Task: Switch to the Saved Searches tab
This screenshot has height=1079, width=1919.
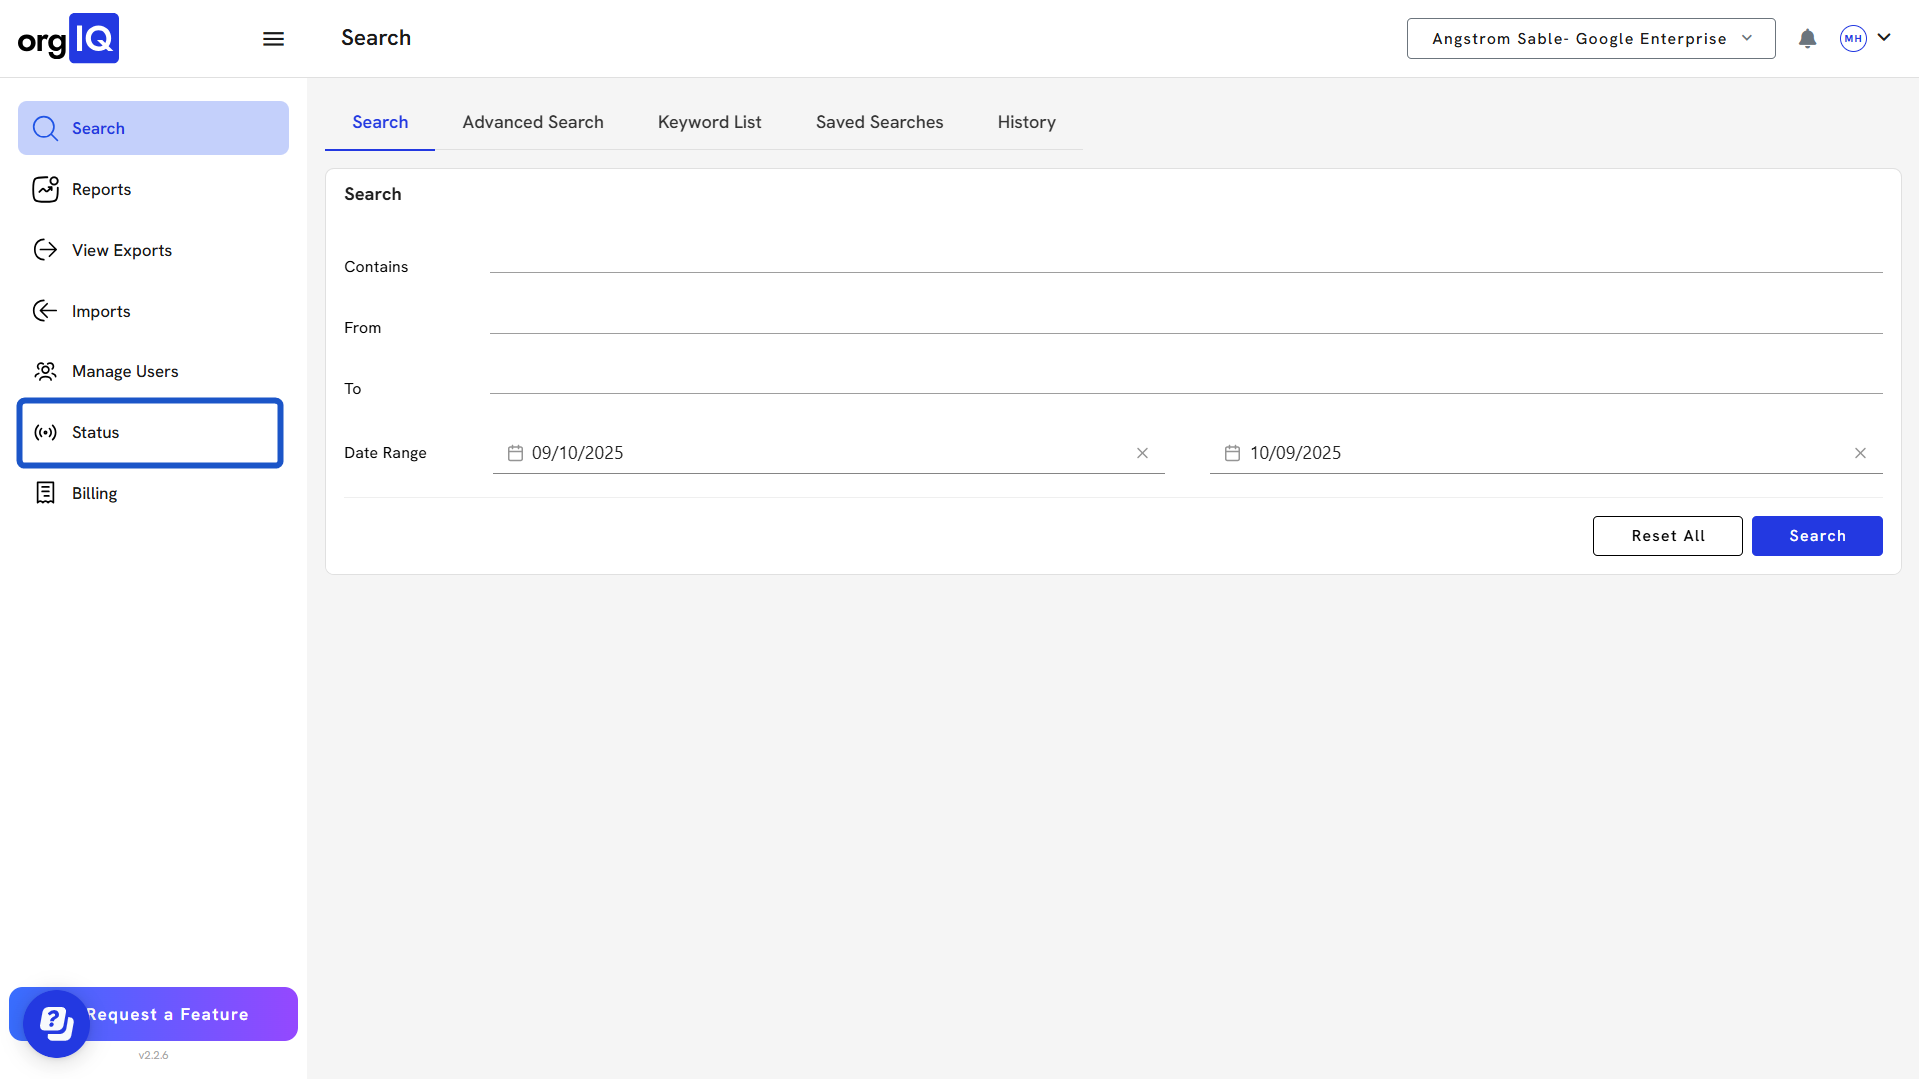Action: pyautogui.click(x=879, y=123)
